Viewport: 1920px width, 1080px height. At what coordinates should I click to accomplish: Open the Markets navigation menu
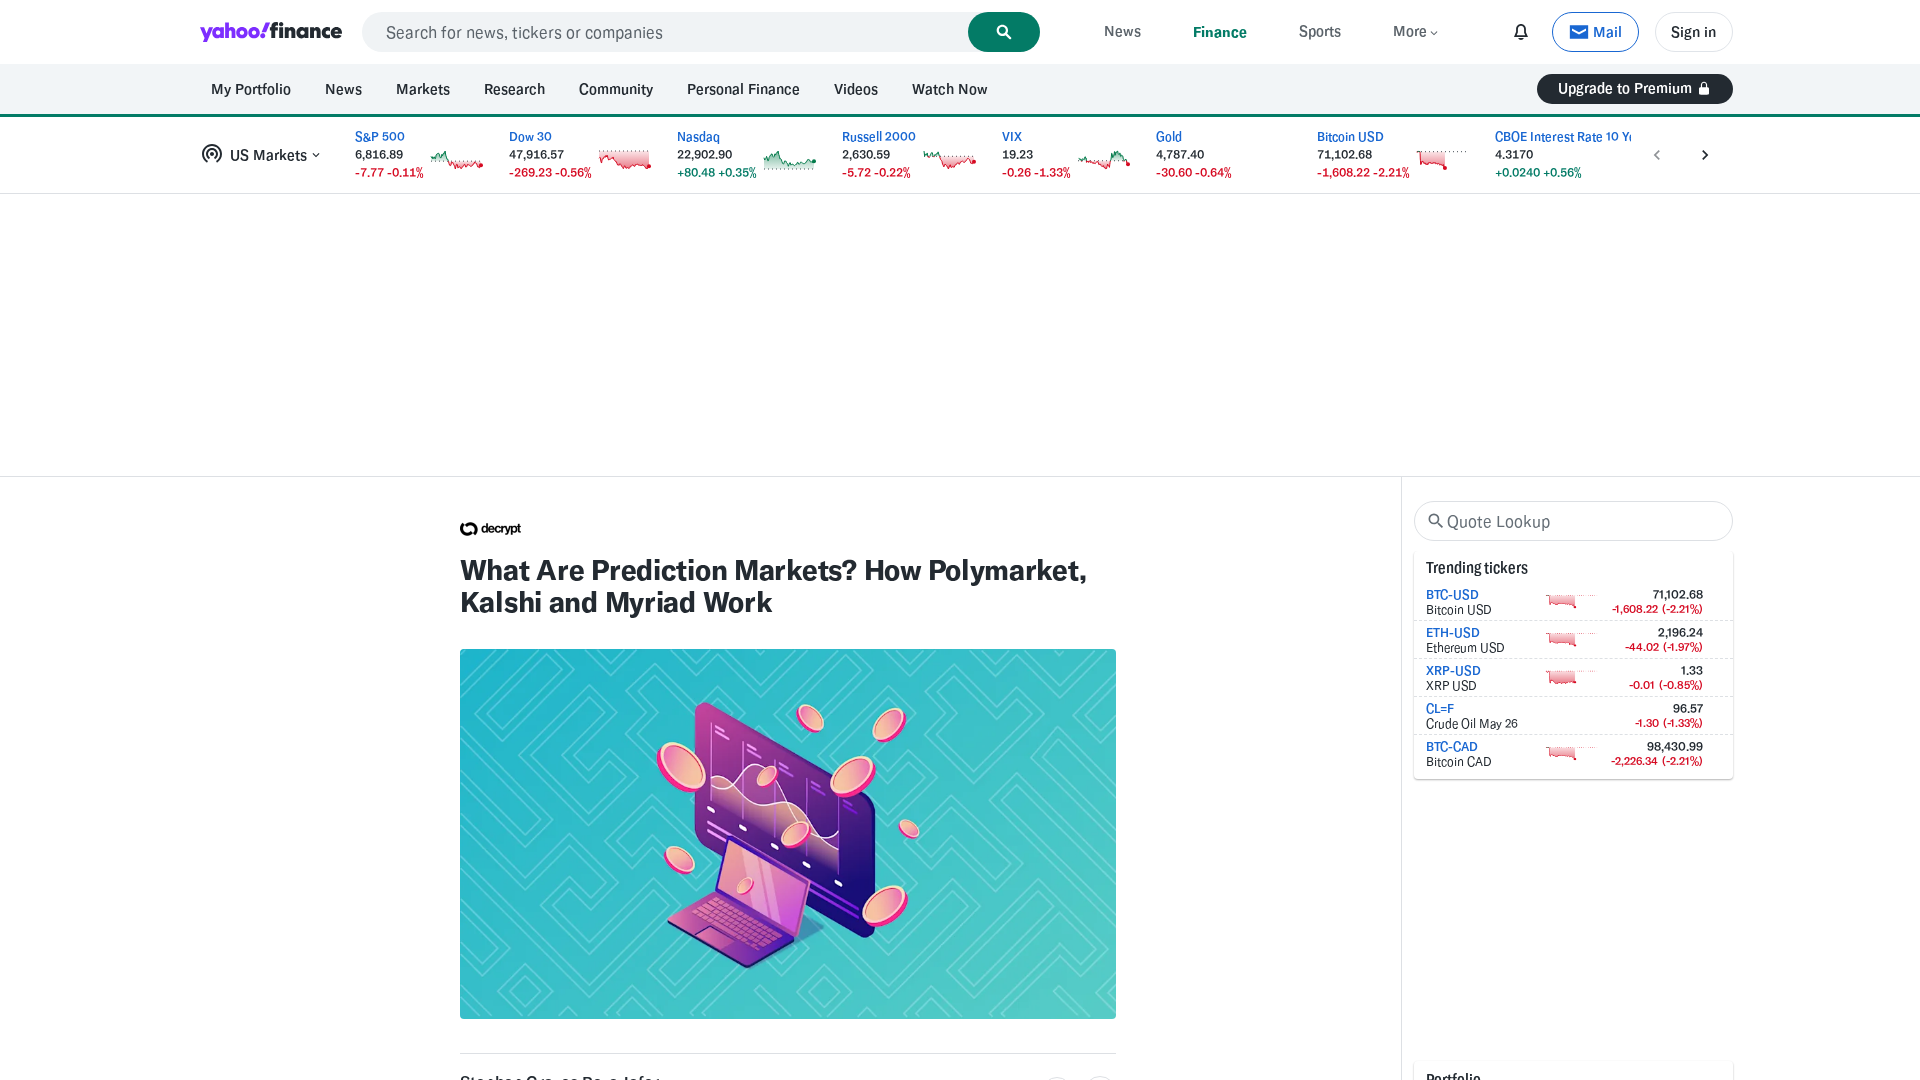422,89
